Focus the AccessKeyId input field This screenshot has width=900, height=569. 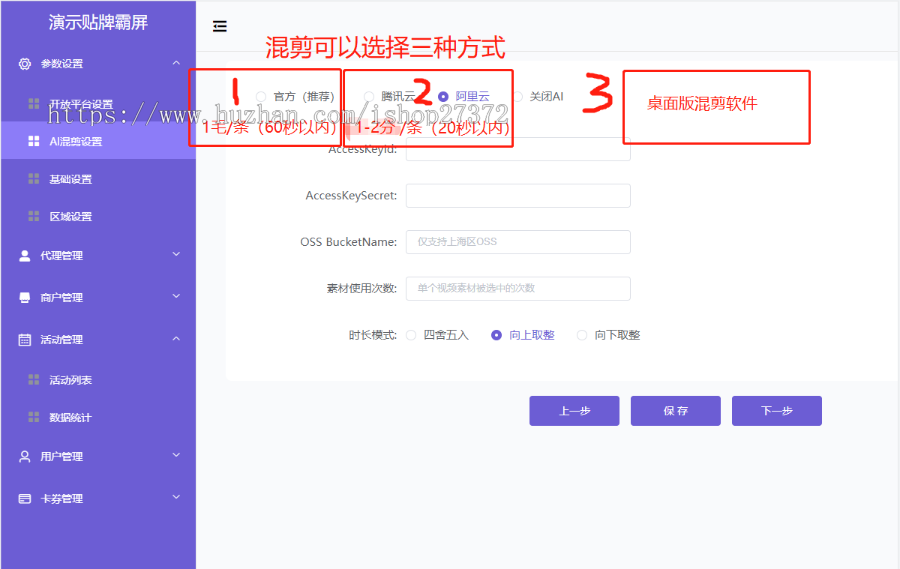pos(518,149)
